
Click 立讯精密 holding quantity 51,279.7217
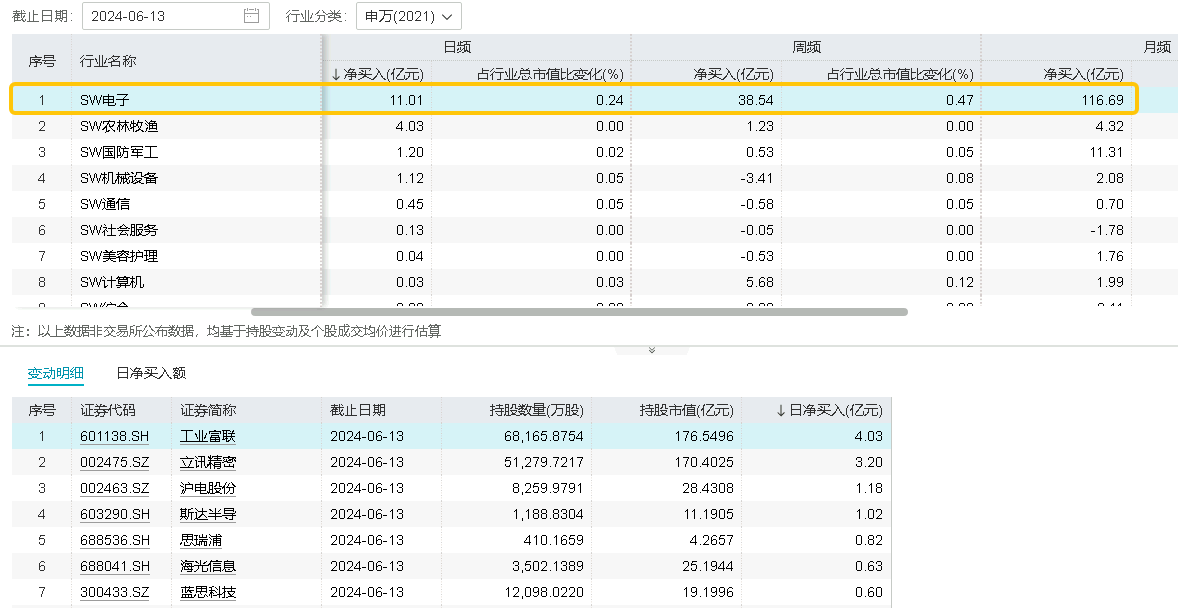[544, 462]
